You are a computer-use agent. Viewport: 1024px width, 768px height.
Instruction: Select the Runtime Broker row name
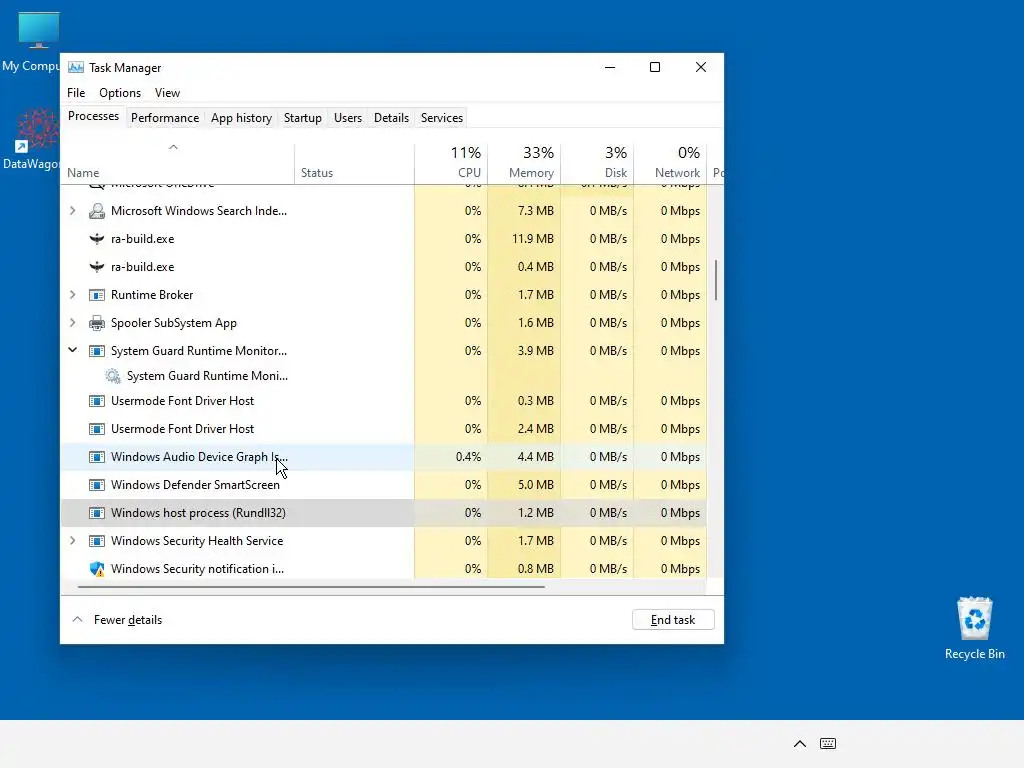[x=152, y=295]
